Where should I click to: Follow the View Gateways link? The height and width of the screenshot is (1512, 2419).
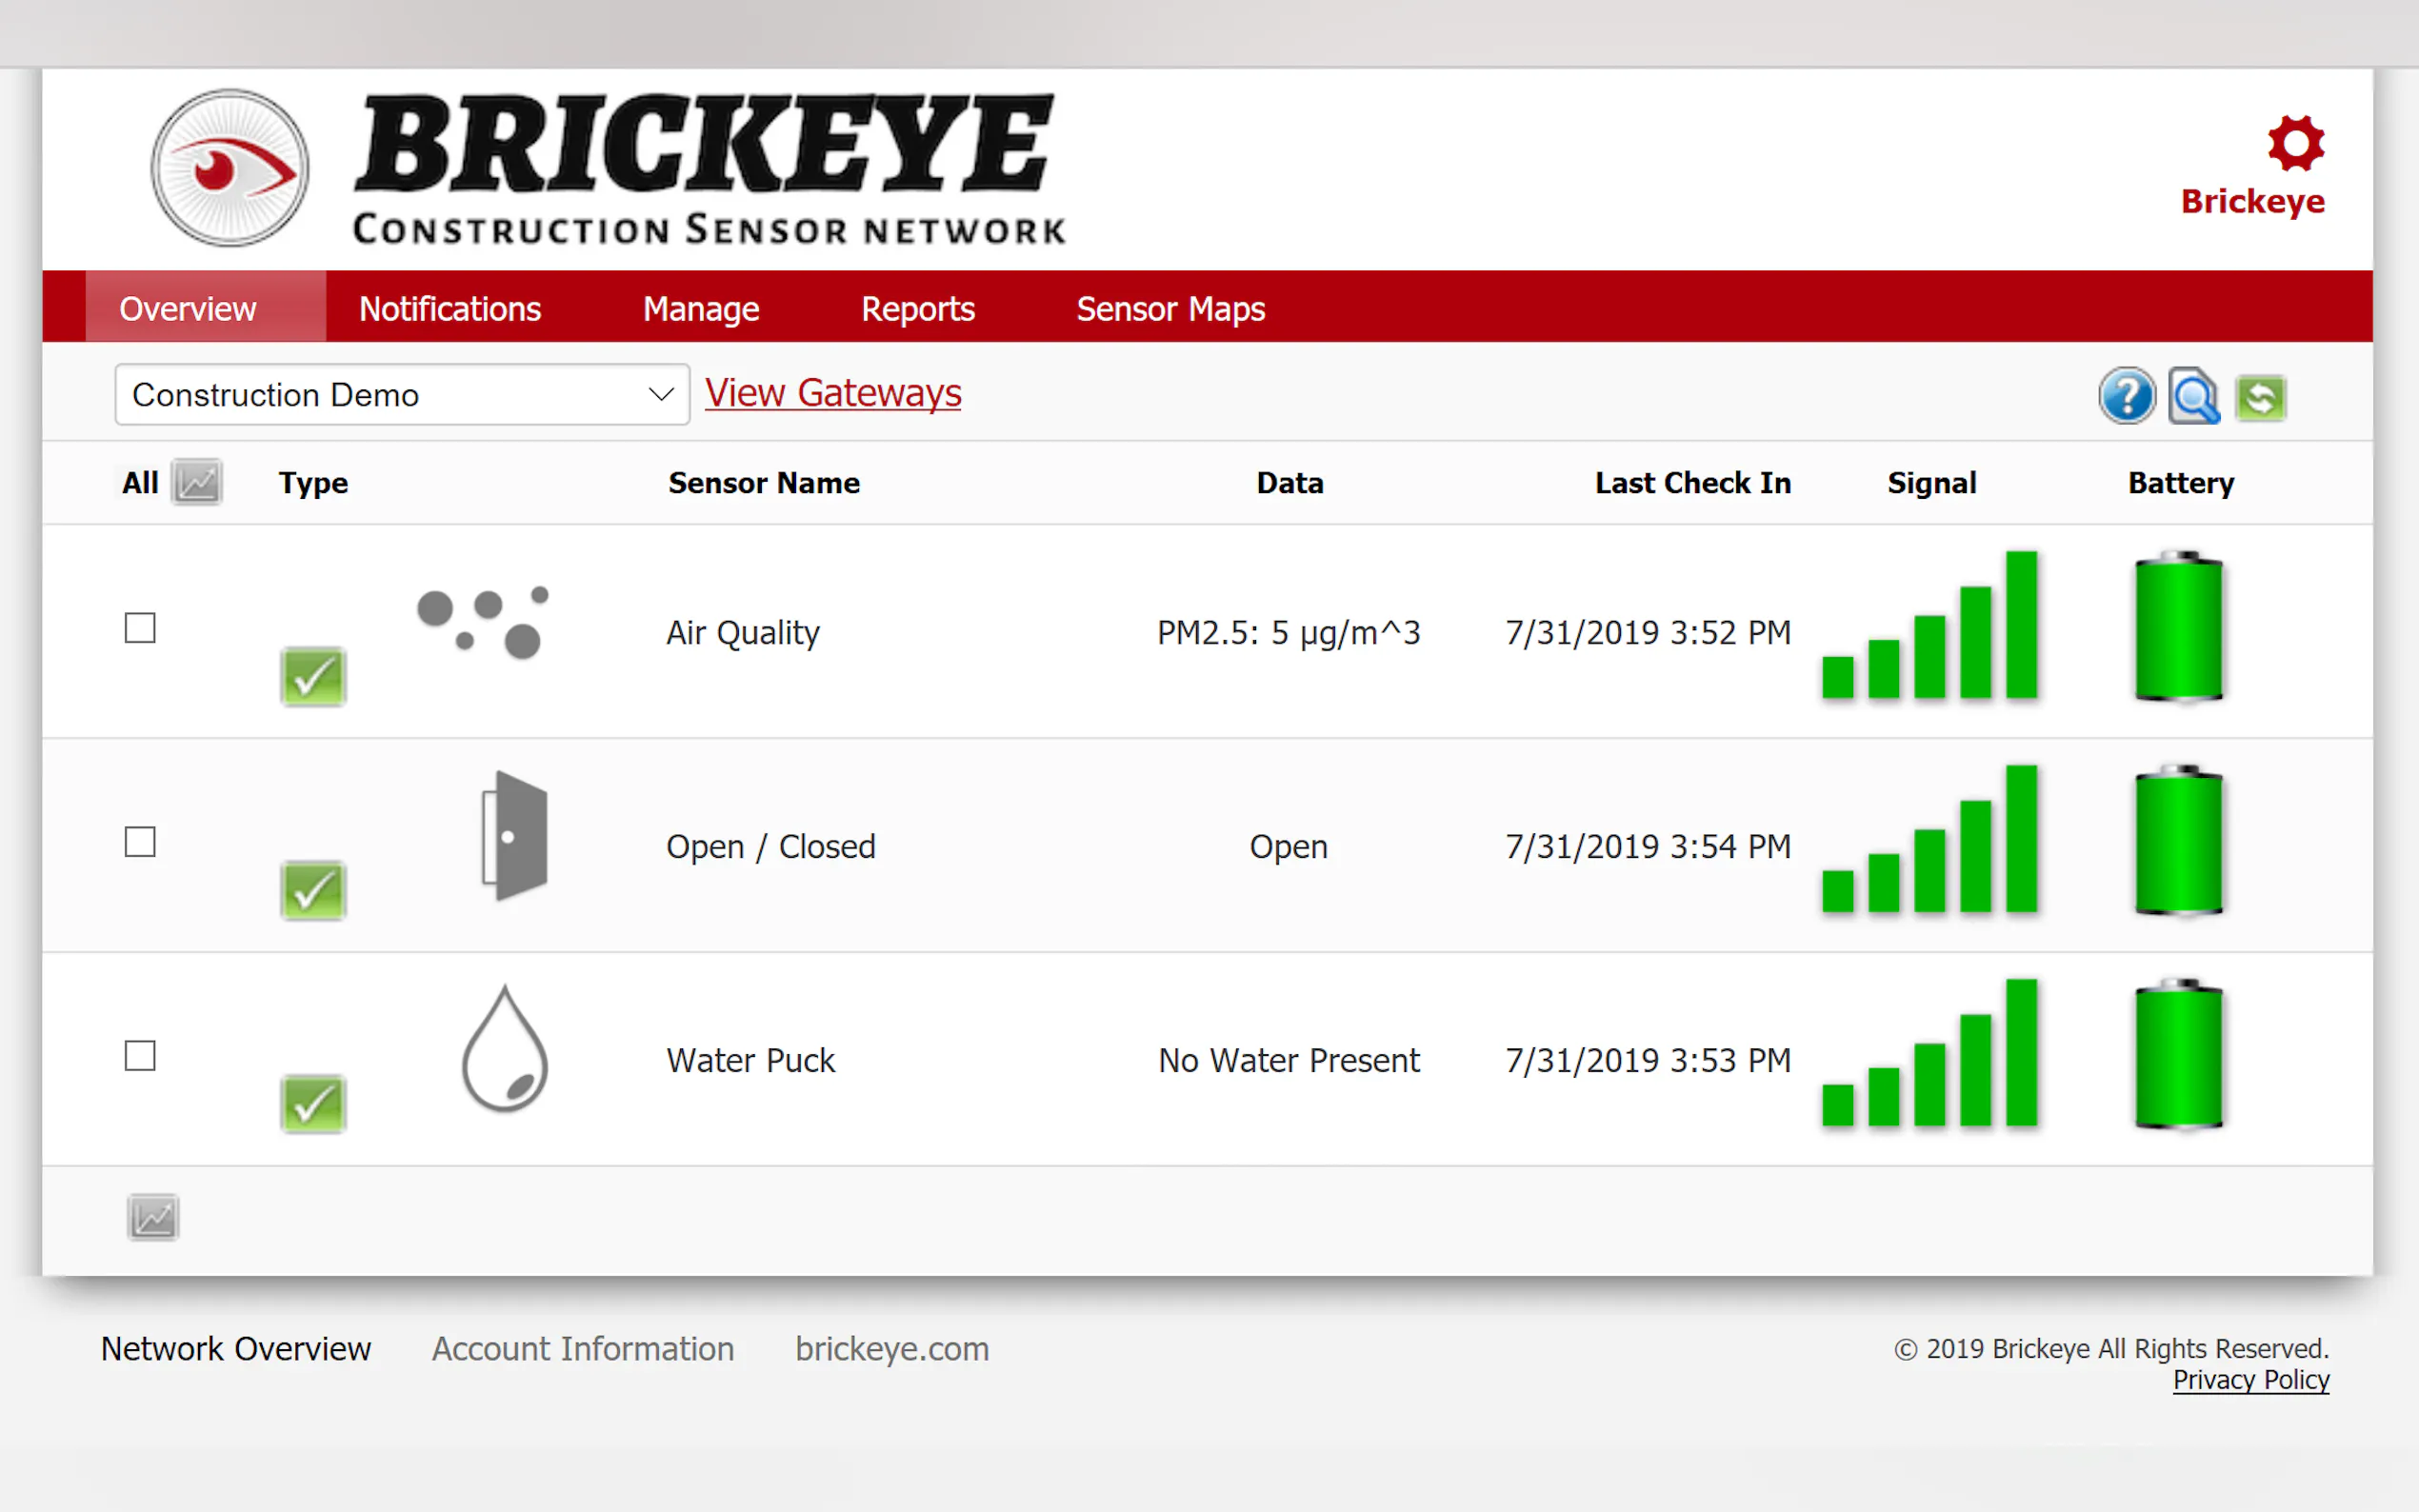(833, 393)
